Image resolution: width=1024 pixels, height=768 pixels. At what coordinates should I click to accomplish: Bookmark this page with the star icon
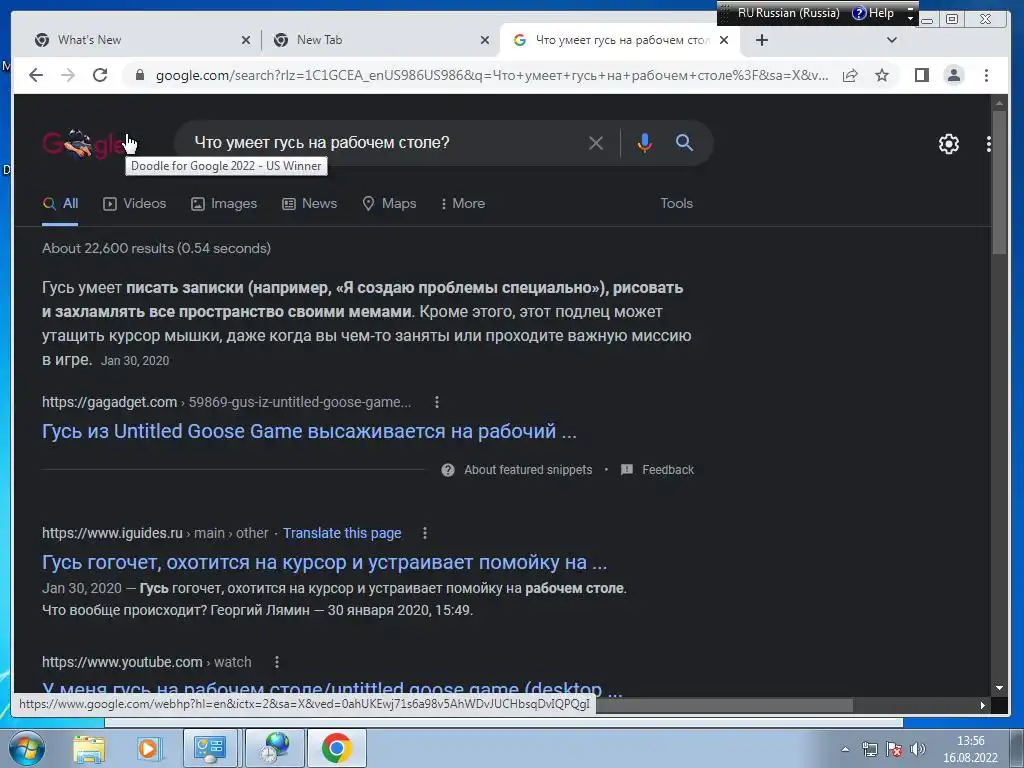coord(882,75)
